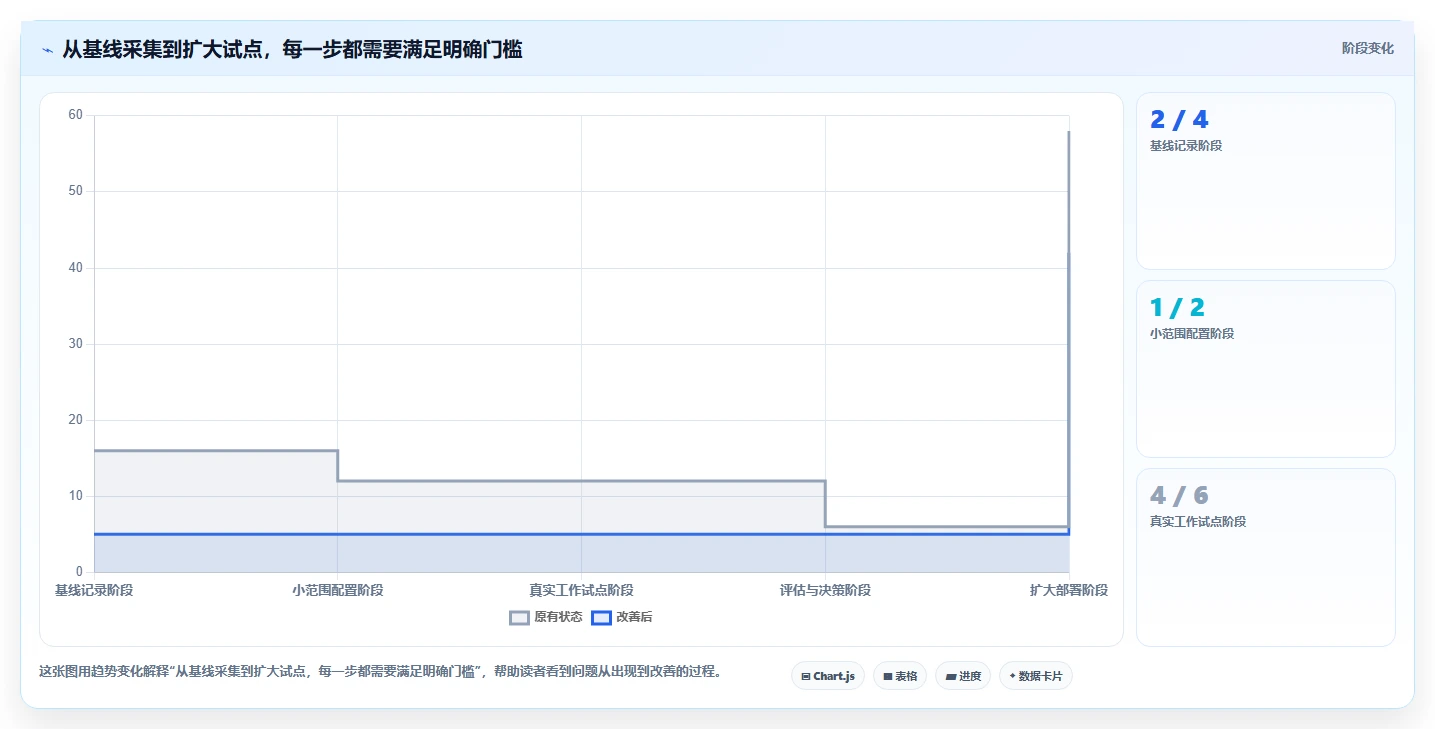1435x729 pixels.
Task: Toggle the 原有状态 legend swatch
Action: 519,618
